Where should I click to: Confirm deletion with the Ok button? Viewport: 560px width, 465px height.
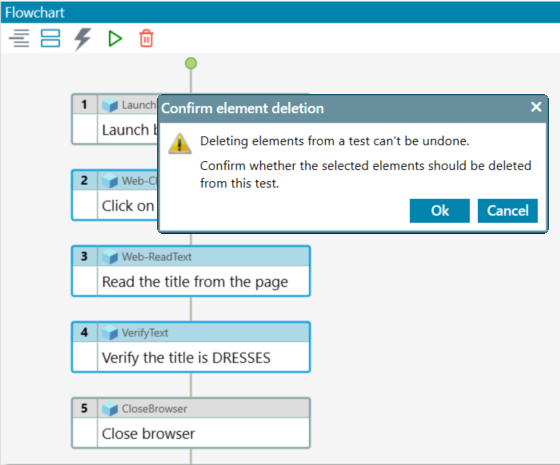[x=440, y=211]
